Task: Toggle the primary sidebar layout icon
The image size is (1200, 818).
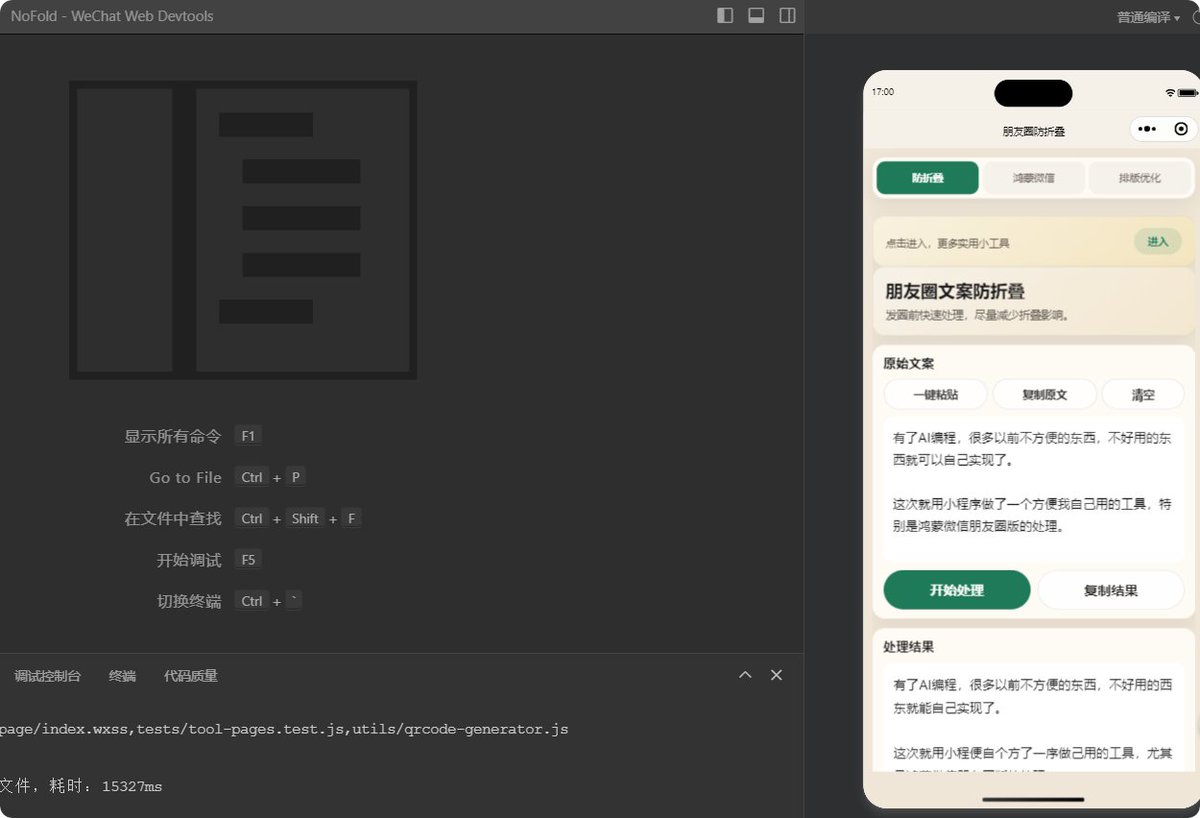Action: (x=726, y=16)
